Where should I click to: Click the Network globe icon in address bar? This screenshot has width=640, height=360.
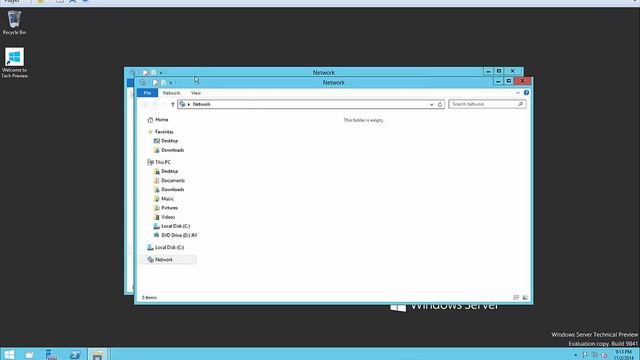click(x=182, y=104)
